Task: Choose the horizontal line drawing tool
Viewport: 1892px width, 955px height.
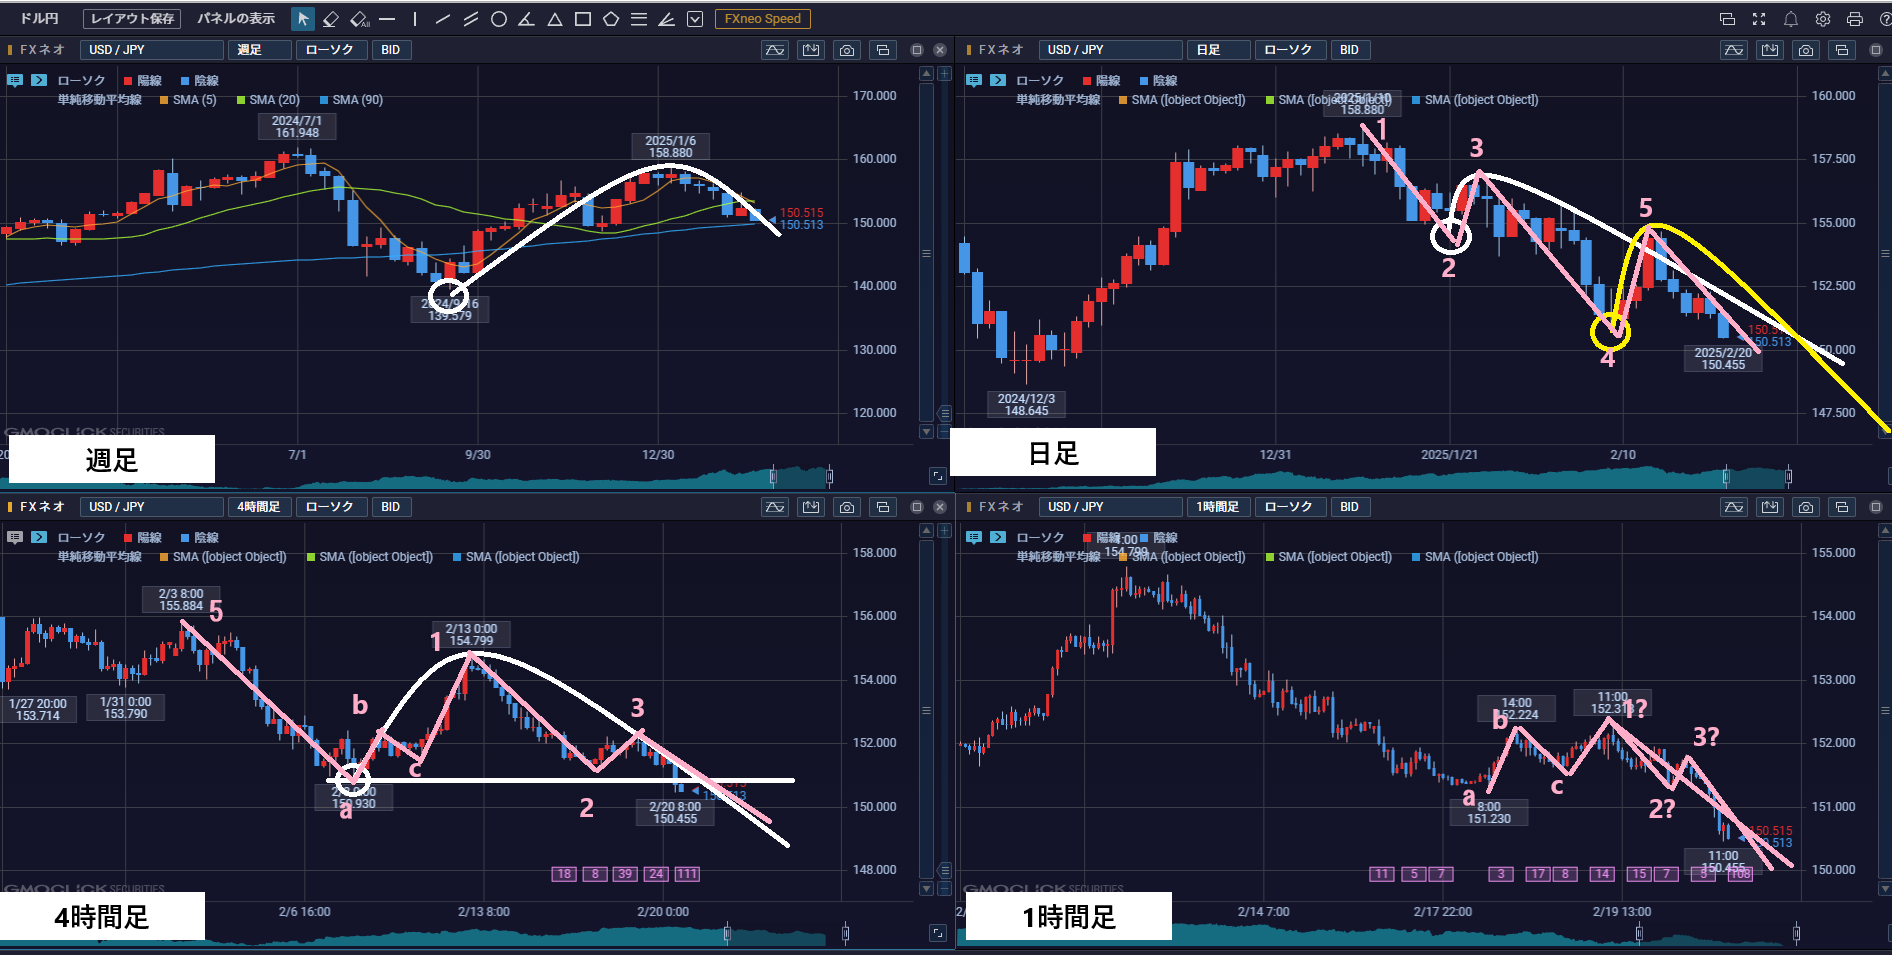Action: pyautogui.click(x=387, y=19)
